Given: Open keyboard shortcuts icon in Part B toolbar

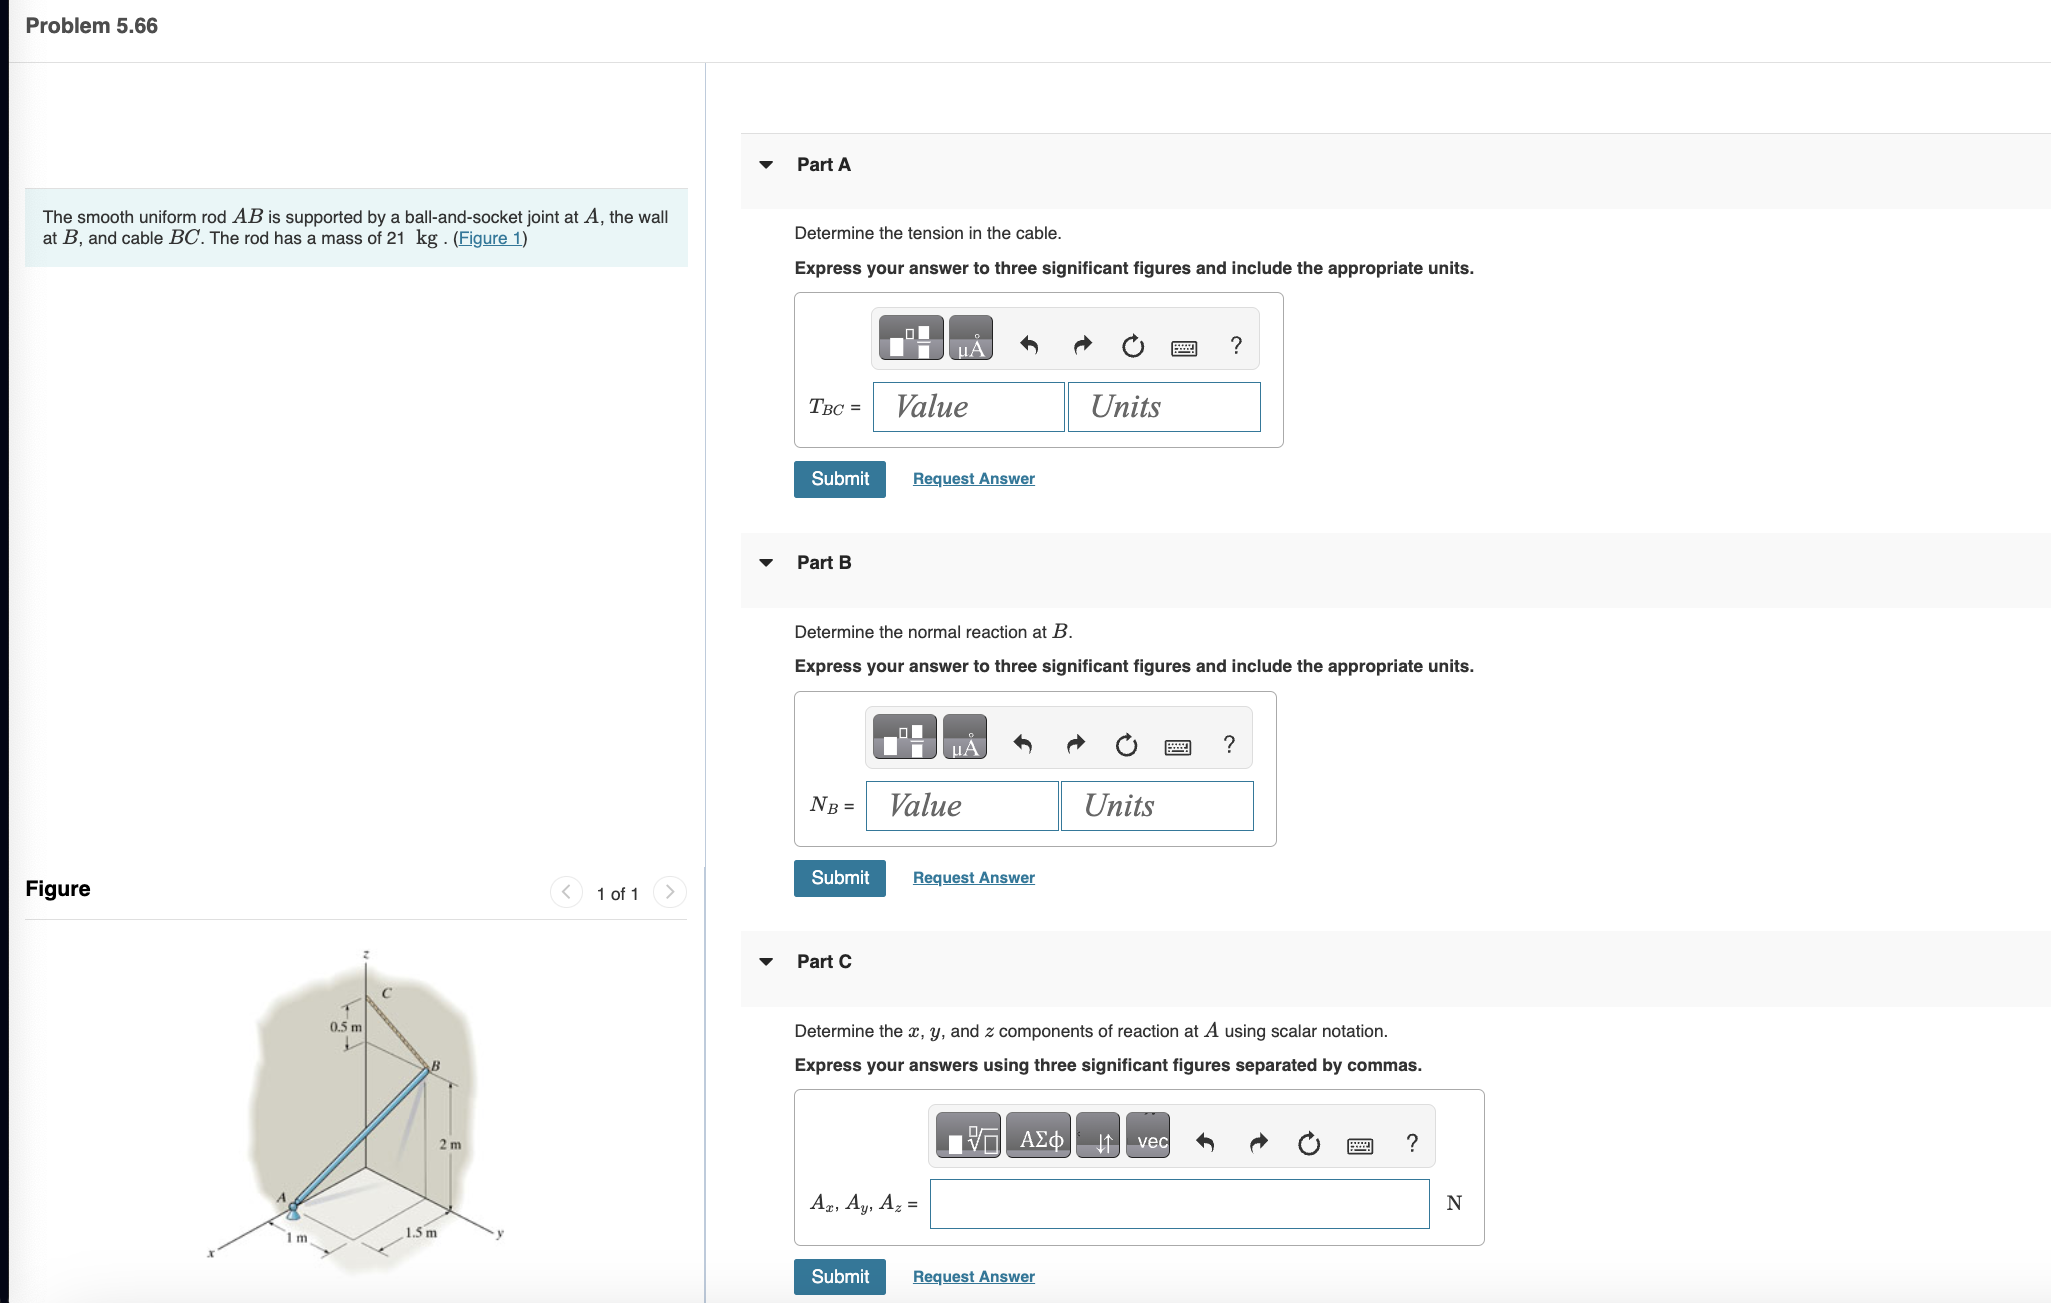Looking at the screenshot, I should pos(1177,746).
